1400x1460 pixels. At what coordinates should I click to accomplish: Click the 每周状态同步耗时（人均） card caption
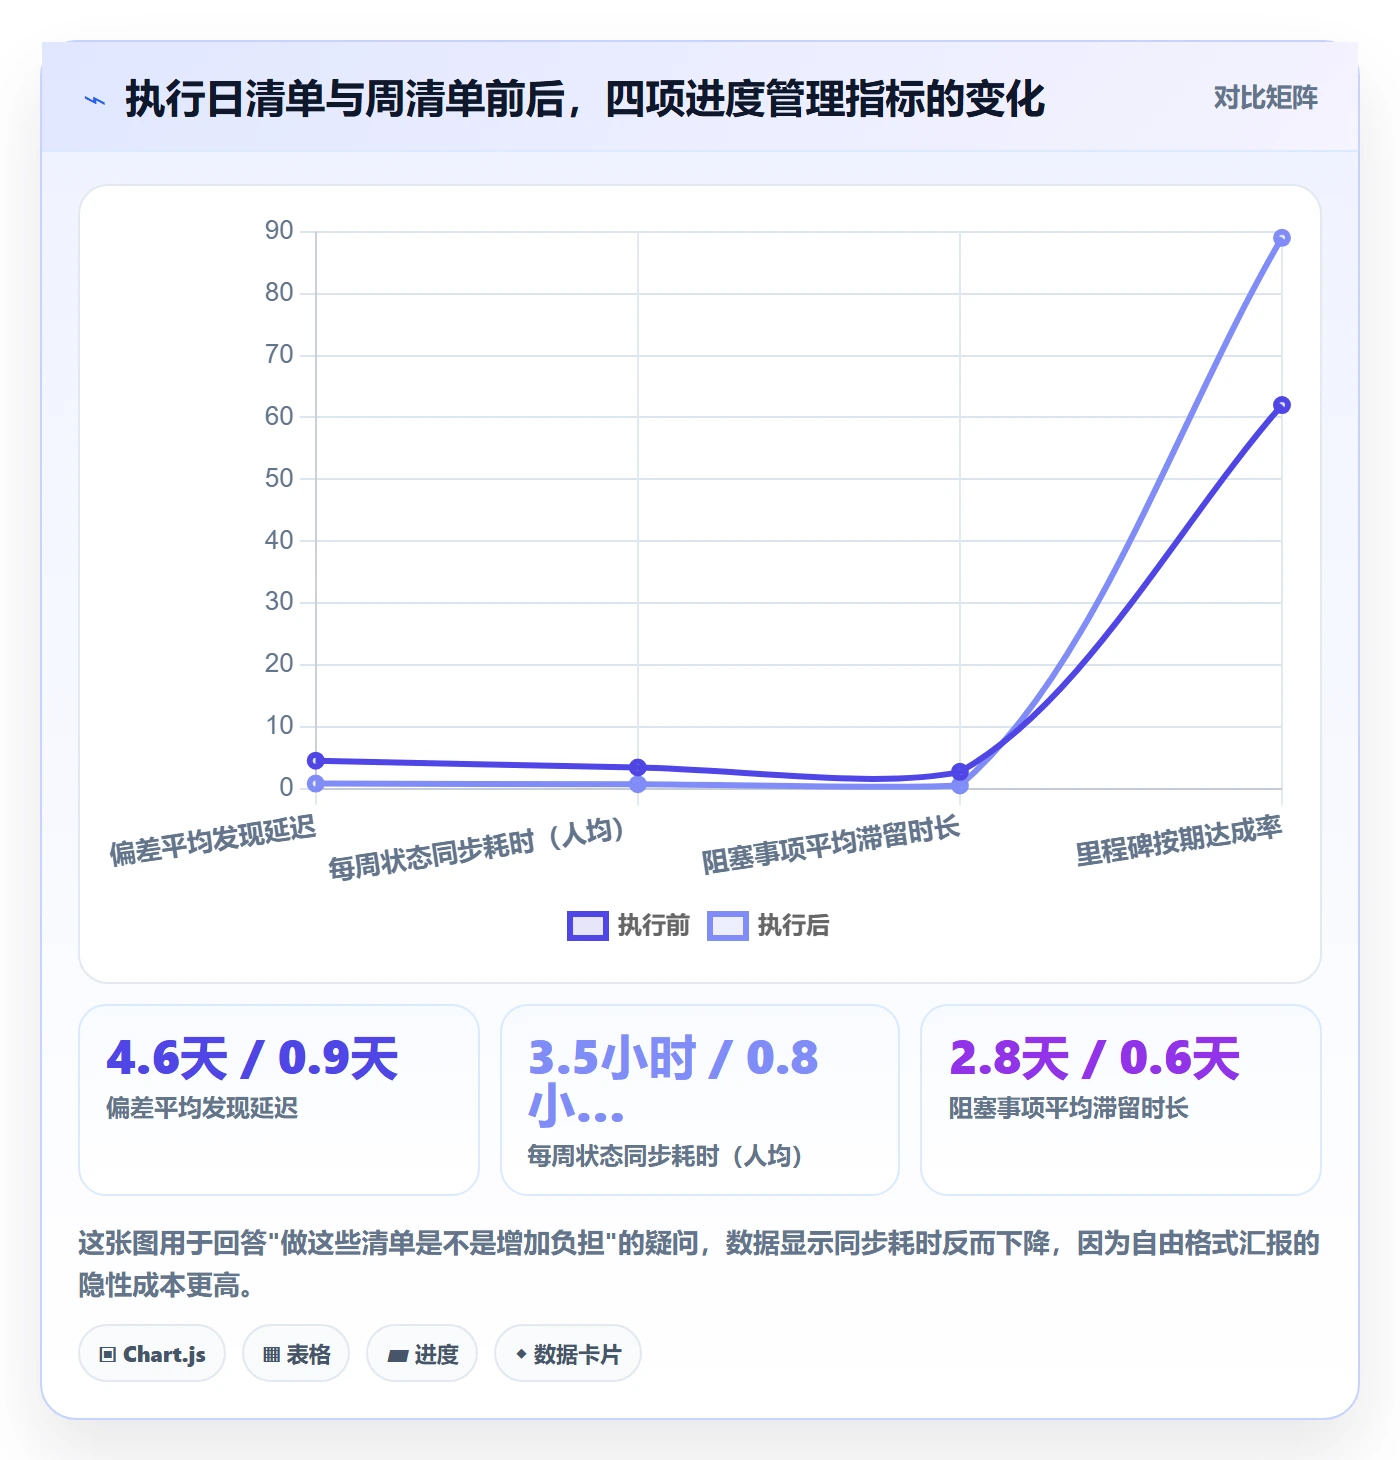tap(666, 1156)
